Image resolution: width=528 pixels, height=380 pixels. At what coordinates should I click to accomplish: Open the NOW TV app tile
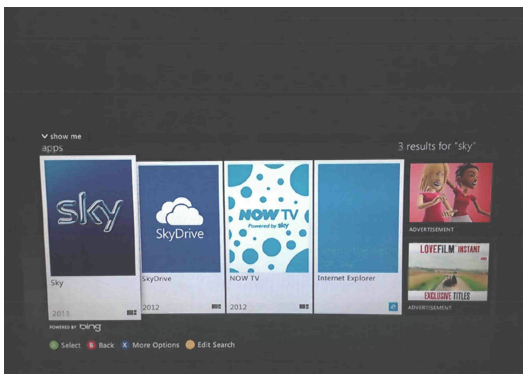point(269,238)
